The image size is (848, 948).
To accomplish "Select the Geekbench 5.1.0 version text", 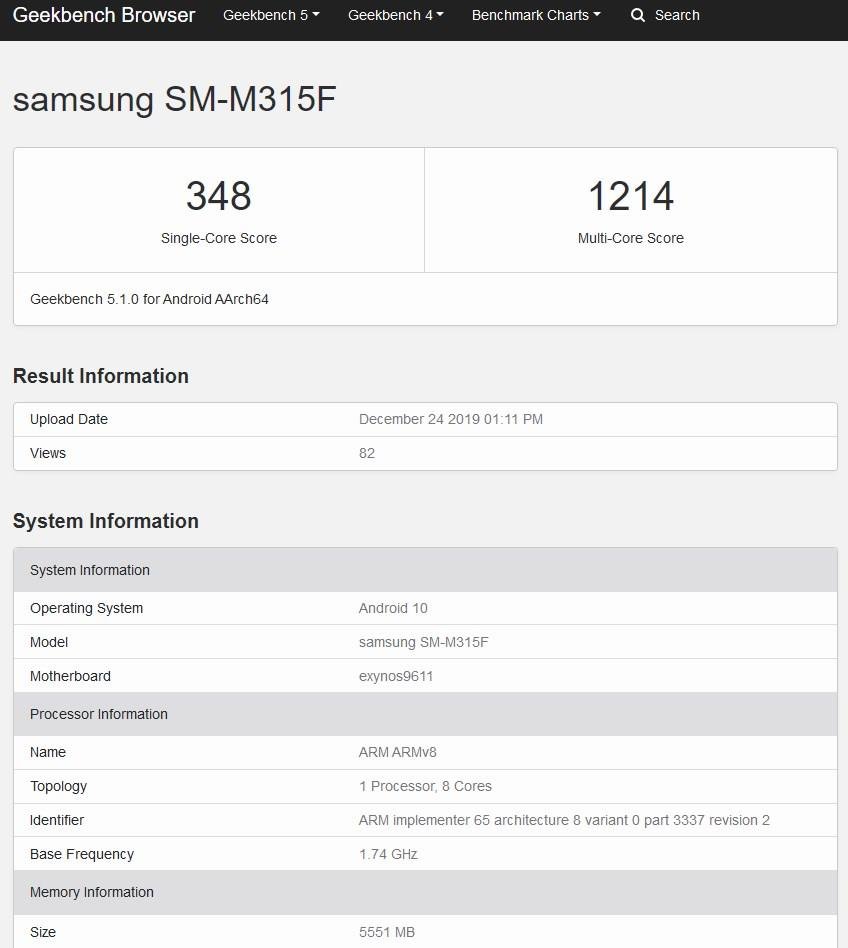I will tap(149, 299).
